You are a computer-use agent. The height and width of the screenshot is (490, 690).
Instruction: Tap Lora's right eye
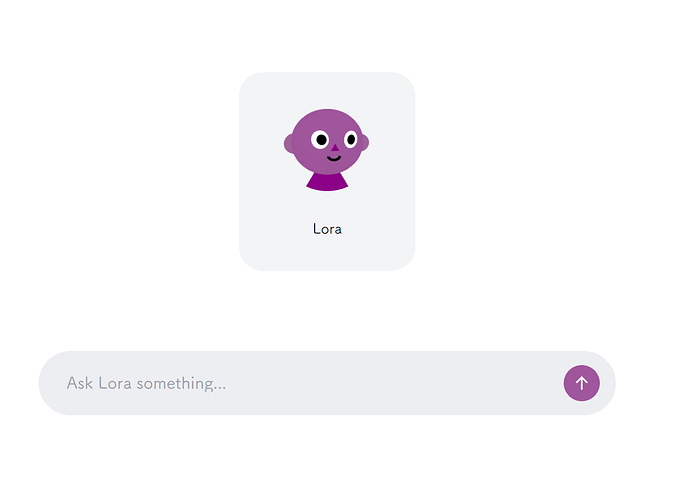(351, 139)
